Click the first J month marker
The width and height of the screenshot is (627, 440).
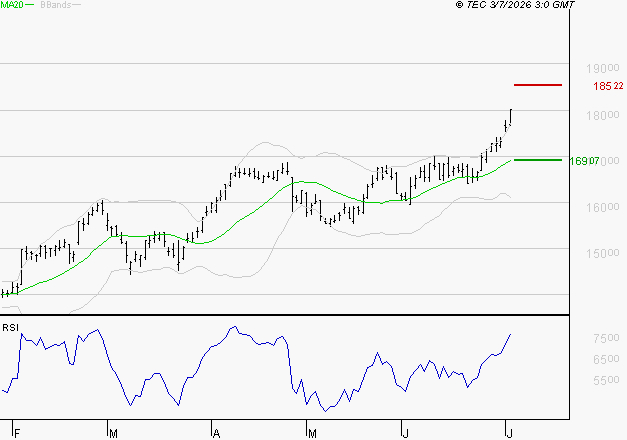coord(405,433)
